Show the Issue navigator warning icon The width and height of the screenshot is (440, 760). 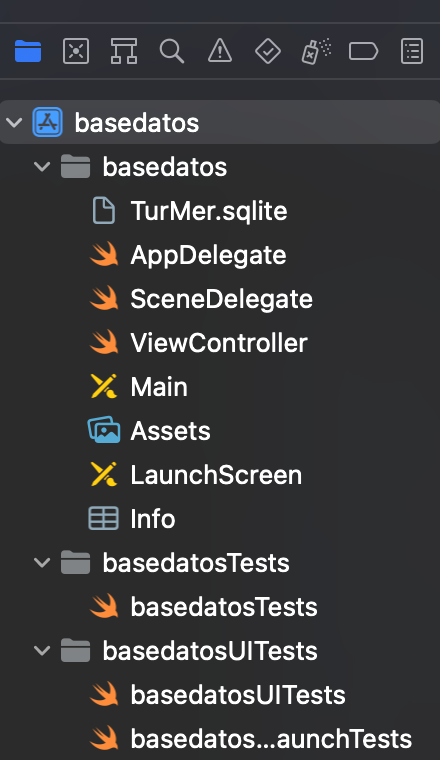[x=220, y=51]
